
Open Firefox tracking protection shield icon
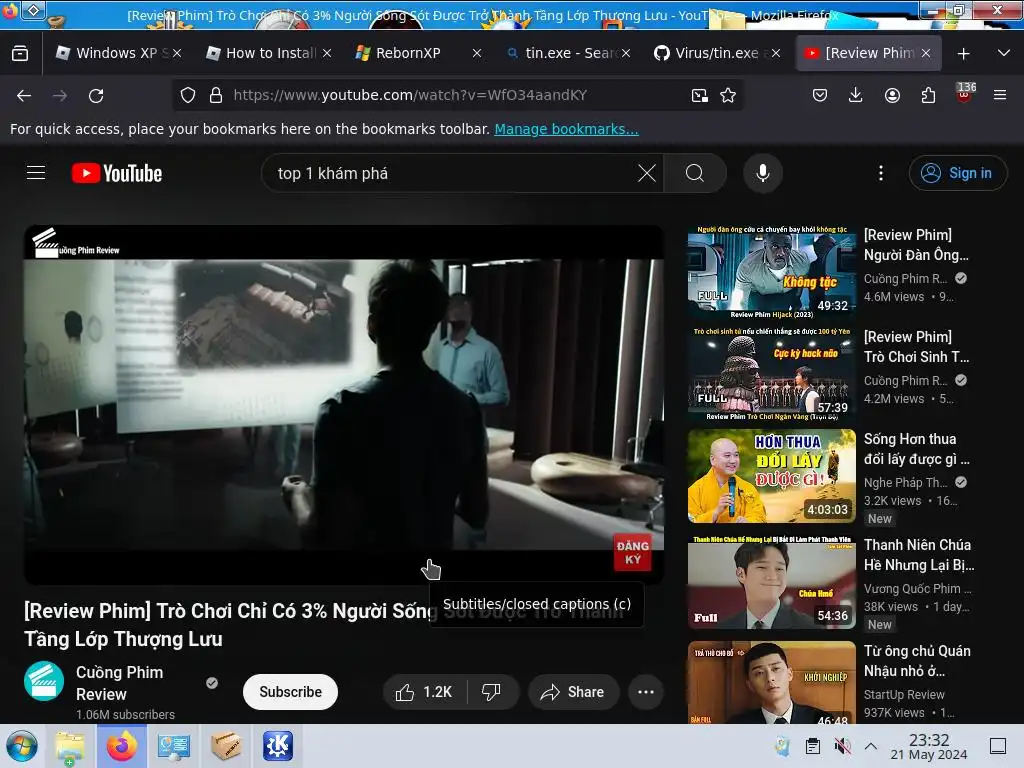coord(188,95)
